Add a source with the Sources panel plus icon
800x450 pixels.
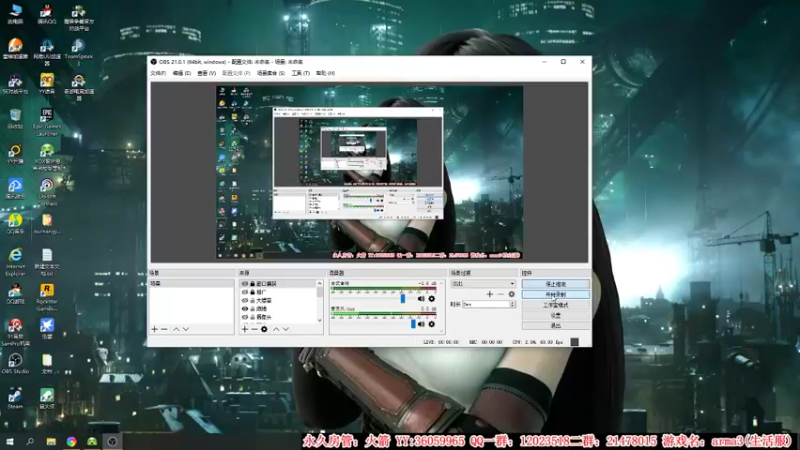pyautogui.click(x=245, y=329)
